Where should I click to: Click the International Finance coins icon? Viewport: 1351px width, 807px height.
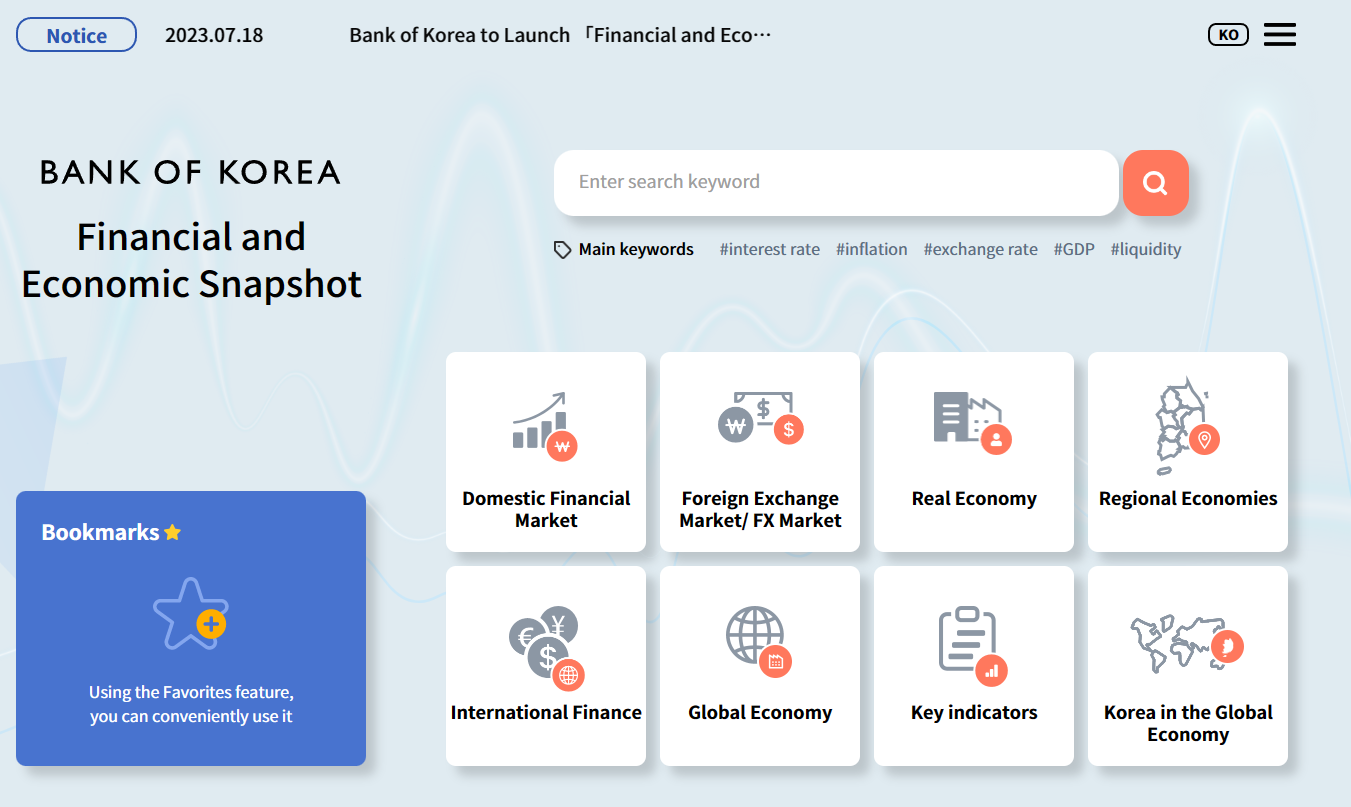click(546, 648)
